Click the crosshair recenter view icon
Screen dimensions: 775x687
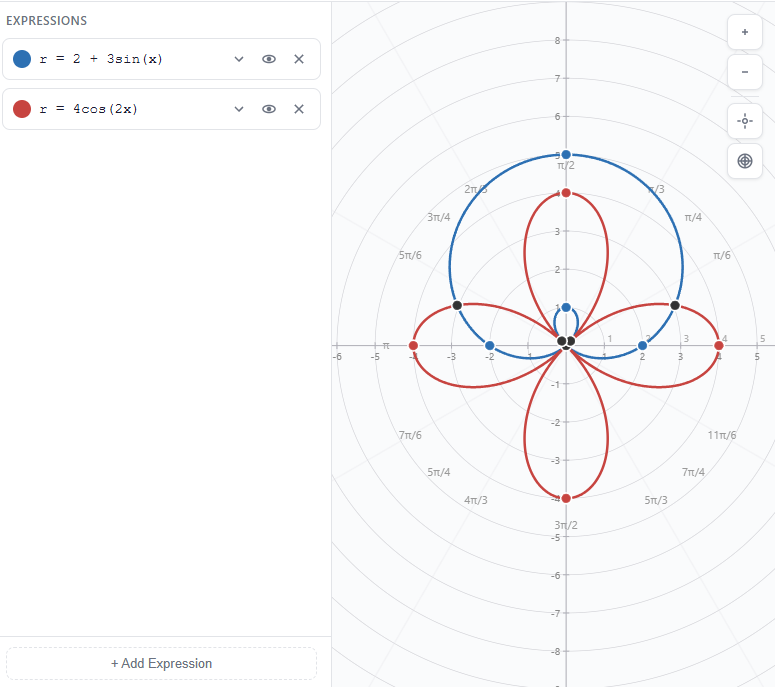(x=744, y=121)
